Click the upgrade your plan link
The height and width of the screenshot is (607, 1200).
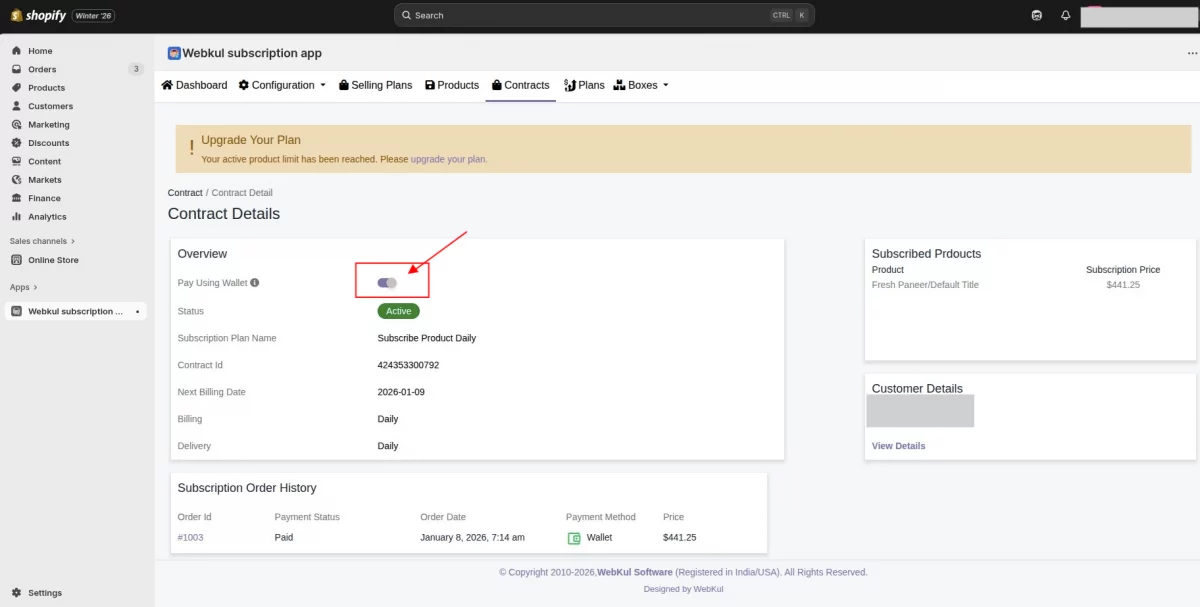coord(448,159)
